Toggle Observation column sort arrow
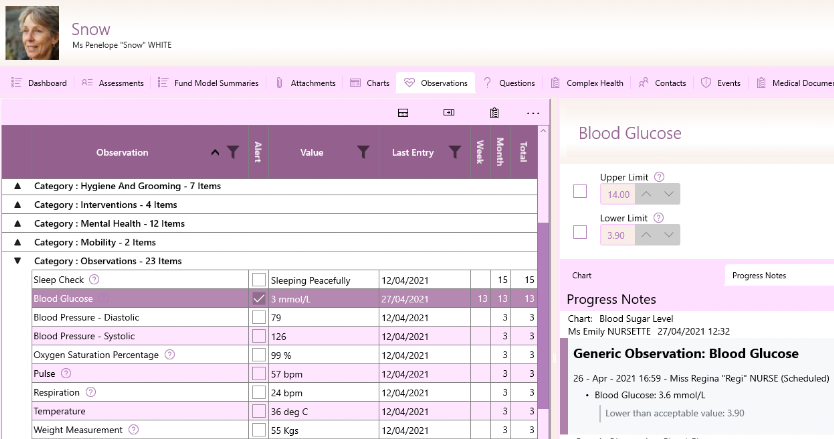Image resolution: width=834 pixels, height=439 pixels. pyautogui.click(x=215, y=153)
